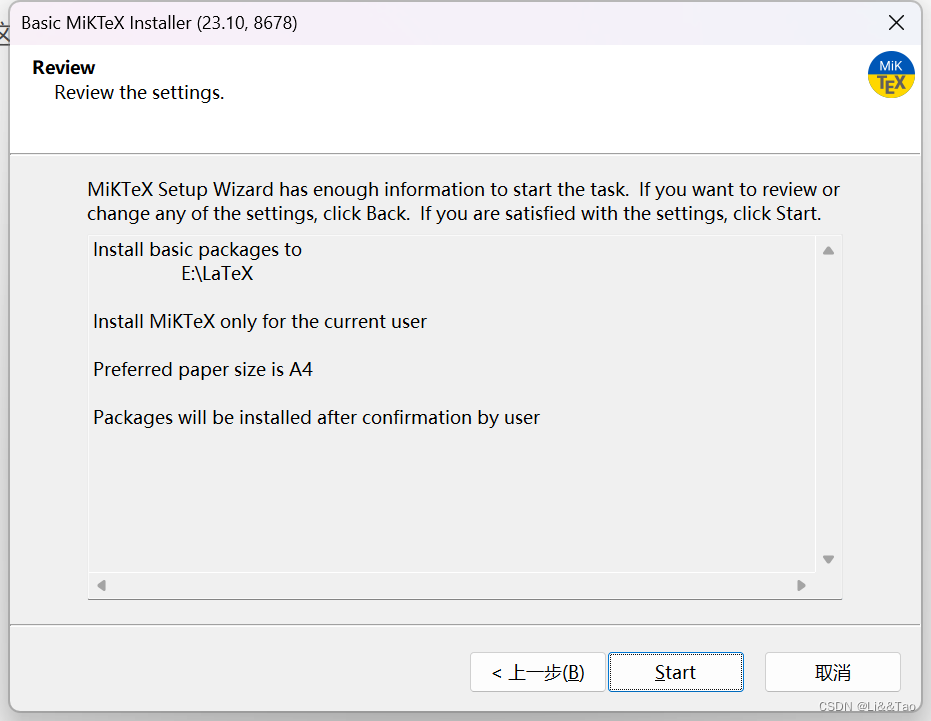Click the E:\LaTeX install path text
The width and height of the screenshot is (931, 721).
(217, 273)
